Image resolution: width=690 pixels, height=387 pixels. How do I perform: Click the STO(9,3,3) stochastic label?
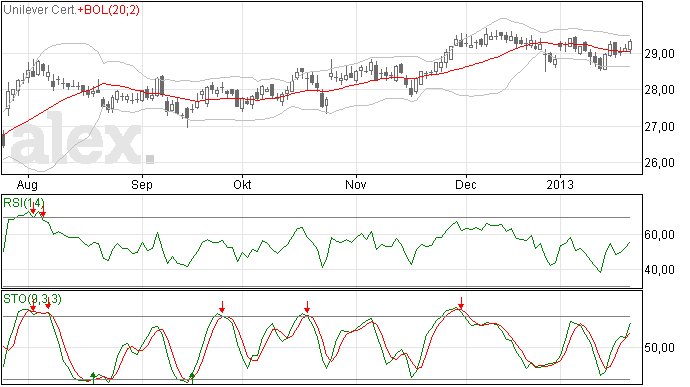pos(33,299)
